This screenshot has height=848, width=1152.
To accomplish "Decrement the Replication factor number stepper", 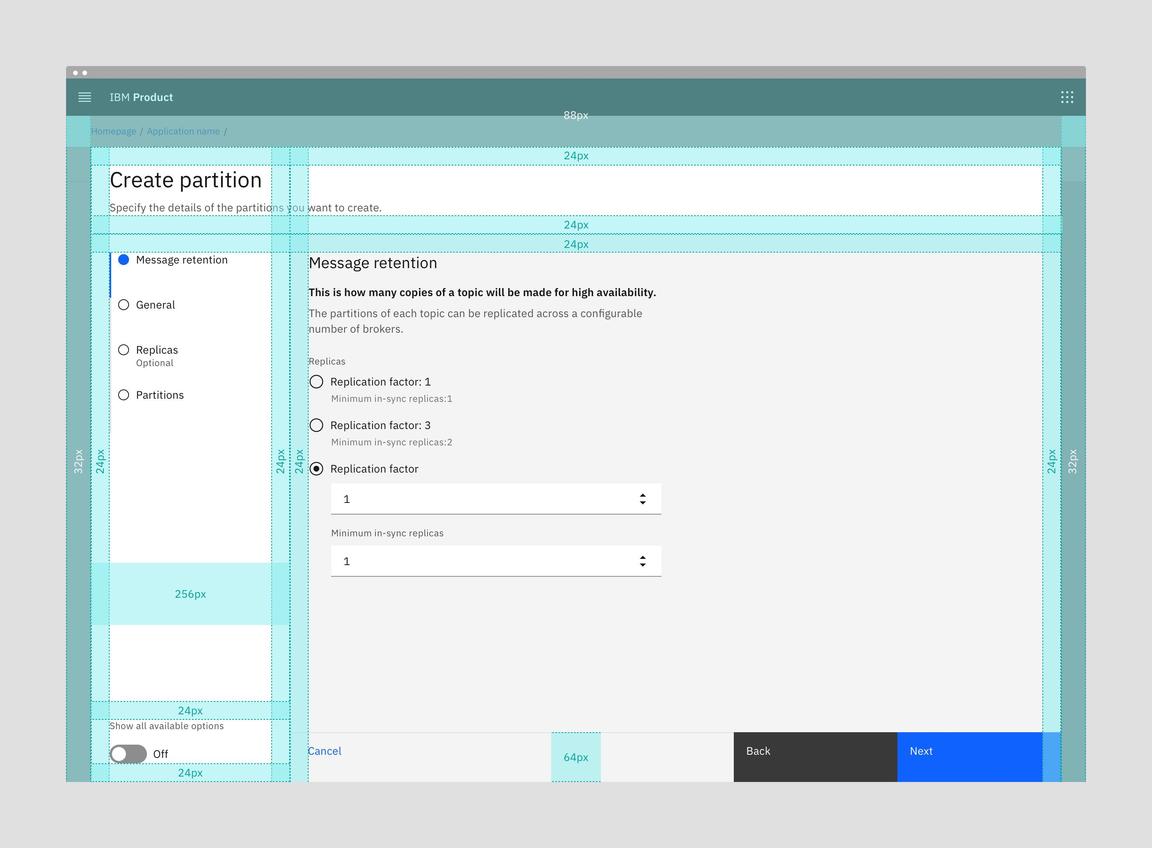I will click(x=643, y=503).
